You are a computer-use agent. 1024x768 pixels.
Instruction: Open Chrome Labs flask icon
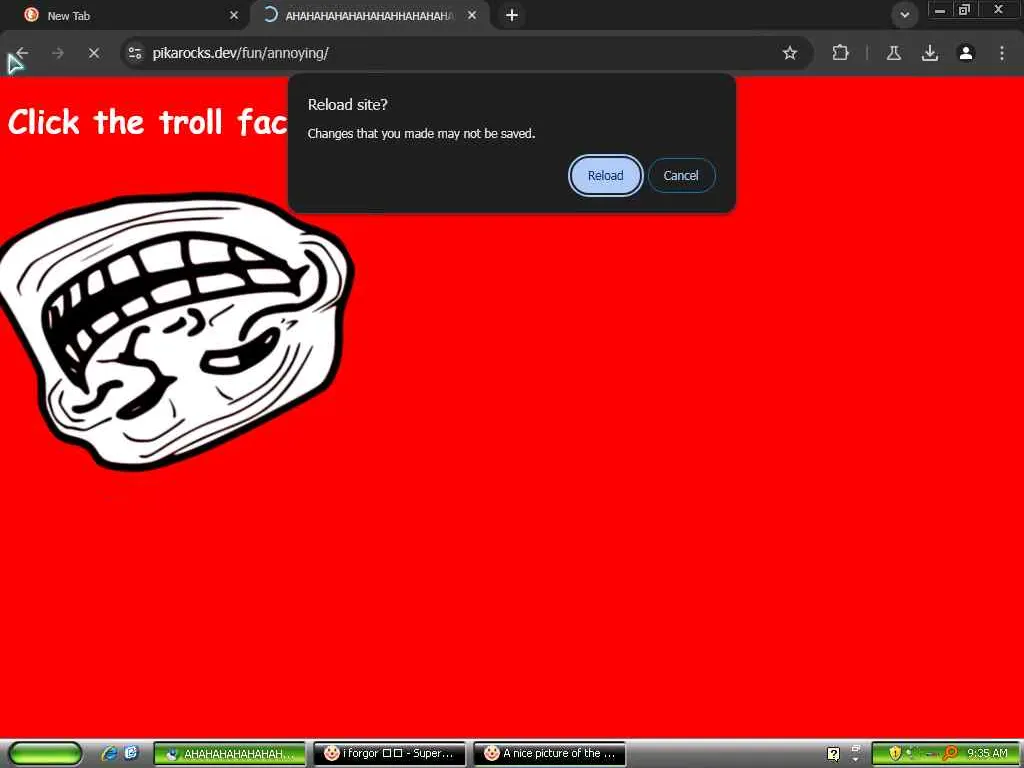click(x=894, y=53)
